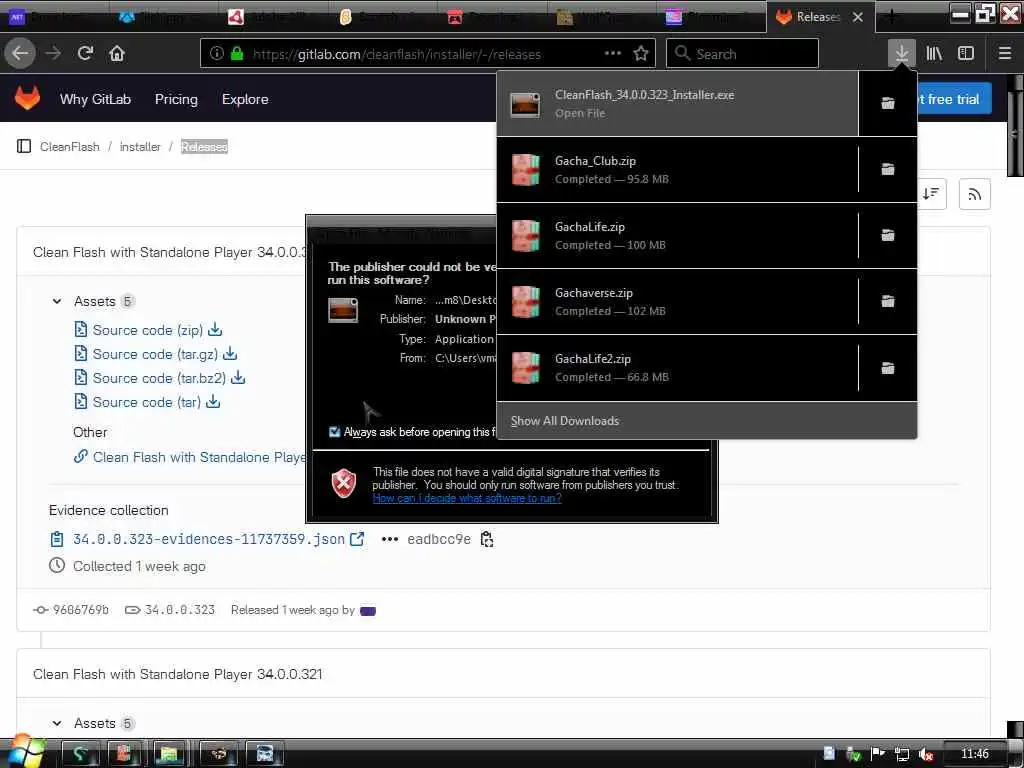
Task: Open 34.0.0.323-evidences-11737359.json link
Action: pos(209,539)
